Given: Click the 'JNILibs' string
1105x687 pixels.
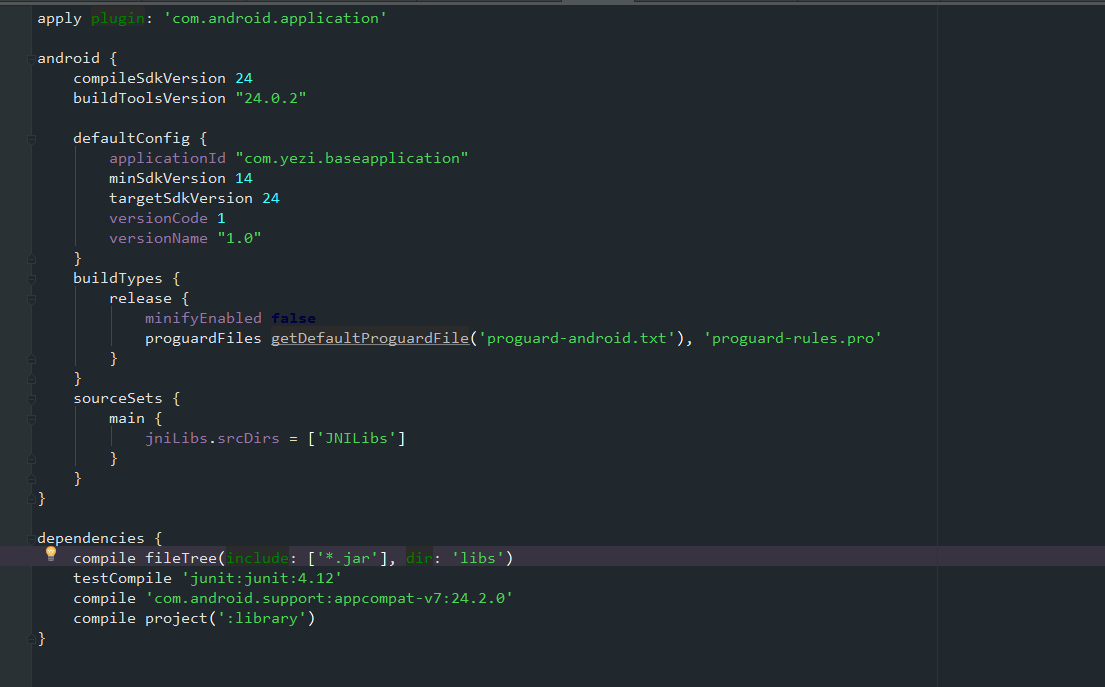Looking at the screenshot, I should pos(356,438).
